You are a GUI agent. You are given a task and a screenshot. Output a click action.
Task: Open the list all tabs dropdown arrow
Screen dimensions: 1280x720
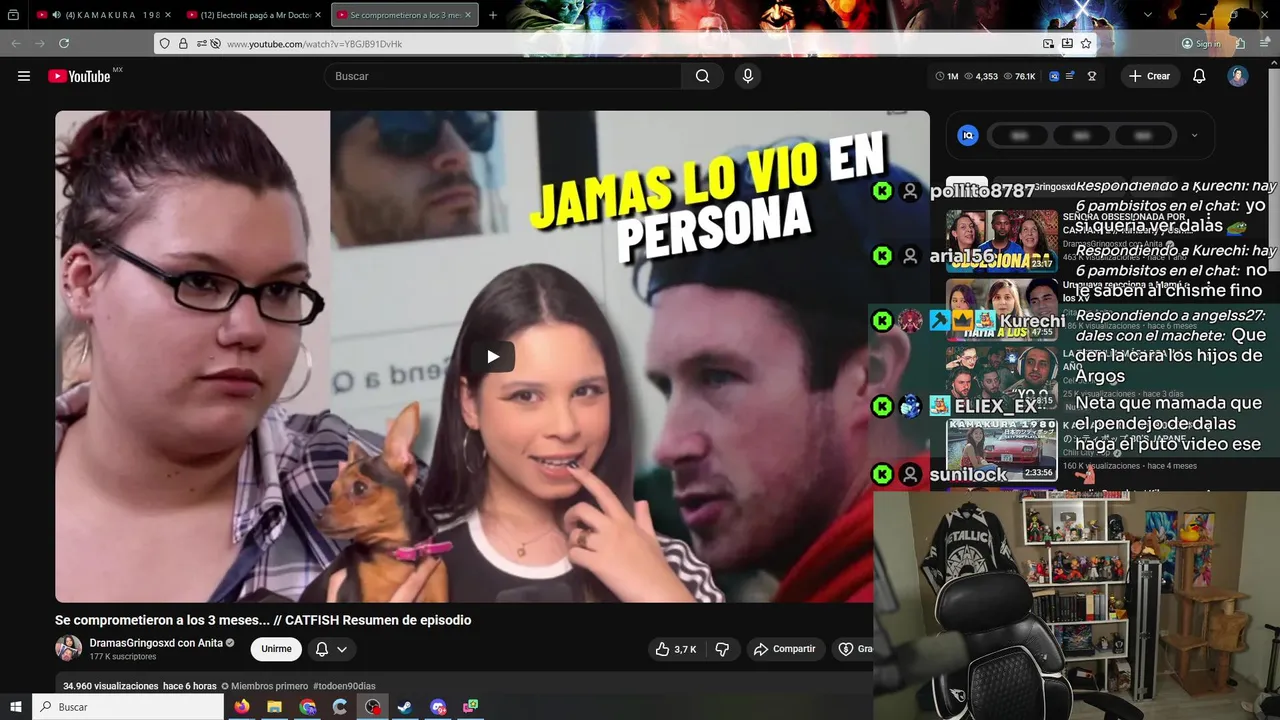tap(1148, 15)
